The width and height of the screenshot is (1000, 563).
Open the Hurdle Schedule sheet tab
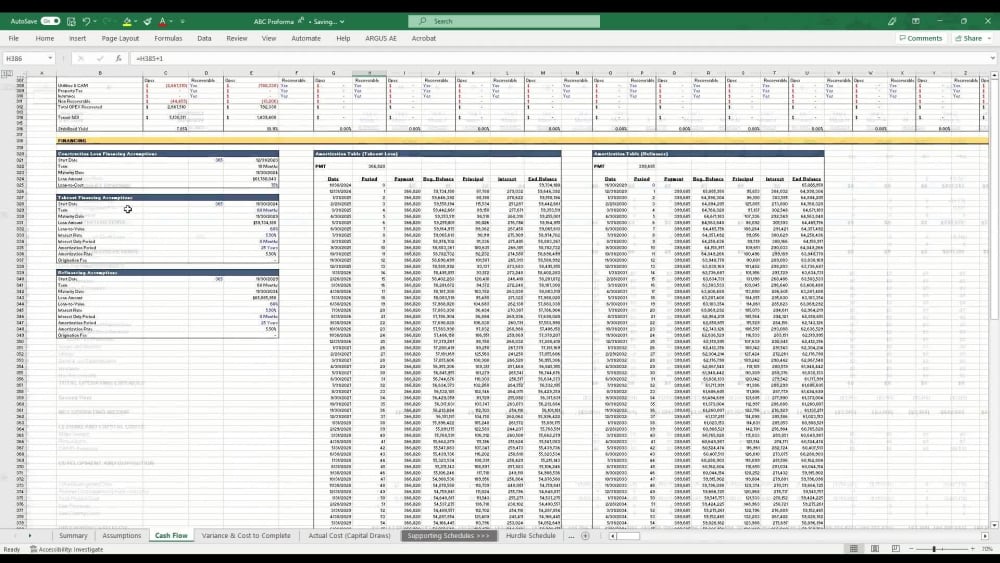pos(531,536)
